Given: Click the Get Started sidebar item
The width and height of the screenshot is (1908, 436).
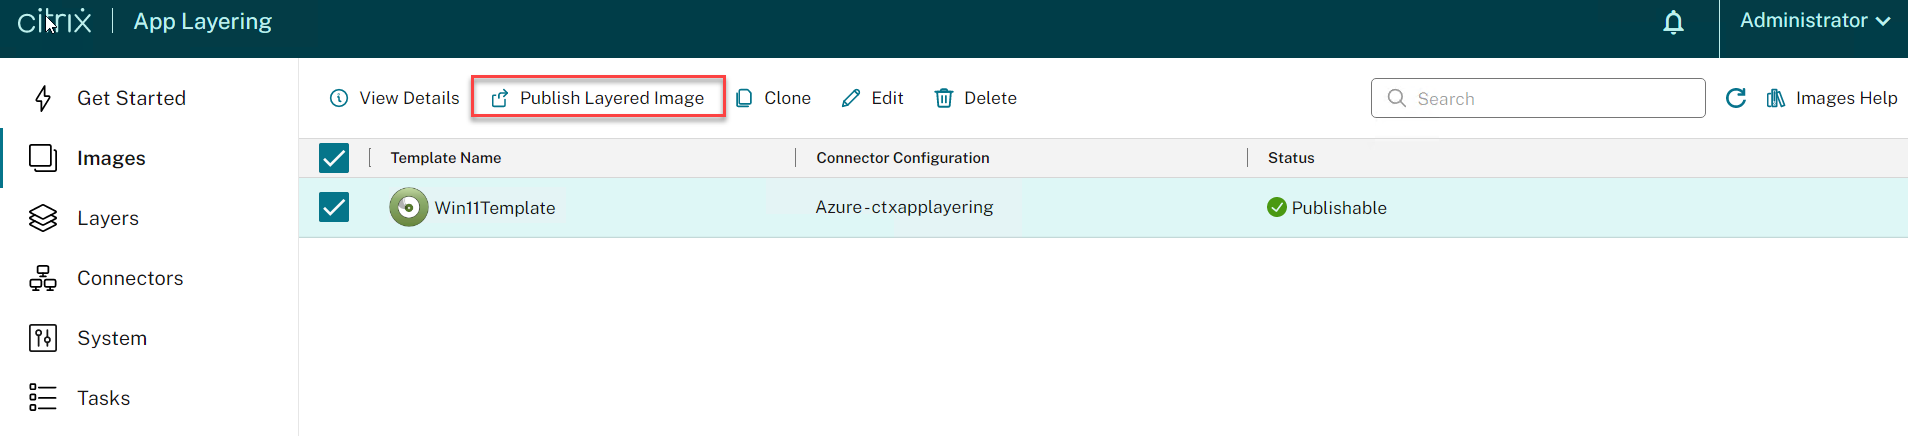Looking at the screenshot, I should tap(131, 98).
